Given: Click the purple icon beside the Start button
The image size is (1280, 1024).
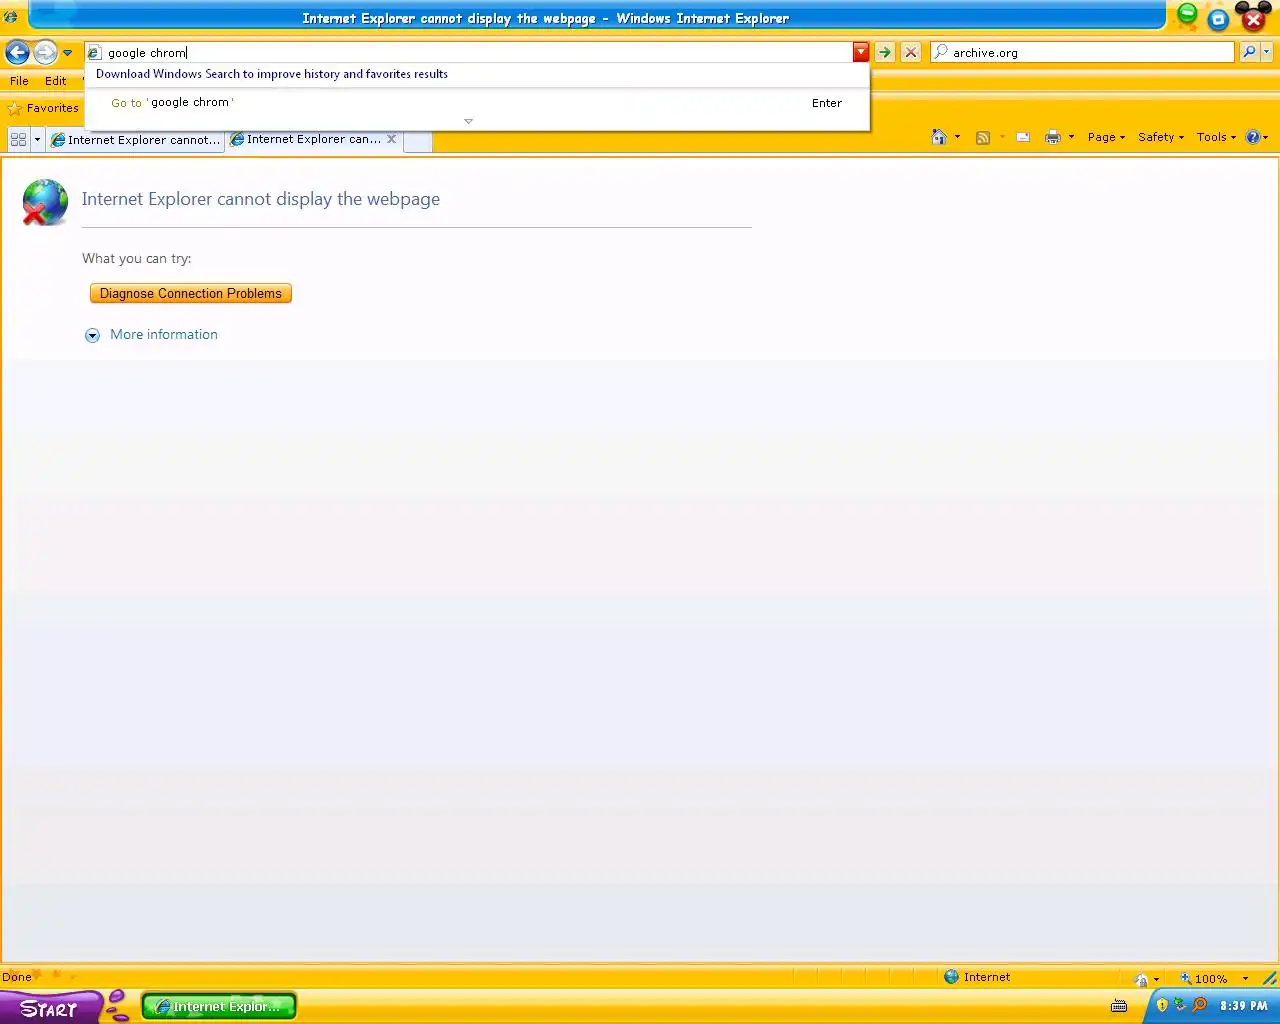Looking at the screenshot, I should point(117,1005).
